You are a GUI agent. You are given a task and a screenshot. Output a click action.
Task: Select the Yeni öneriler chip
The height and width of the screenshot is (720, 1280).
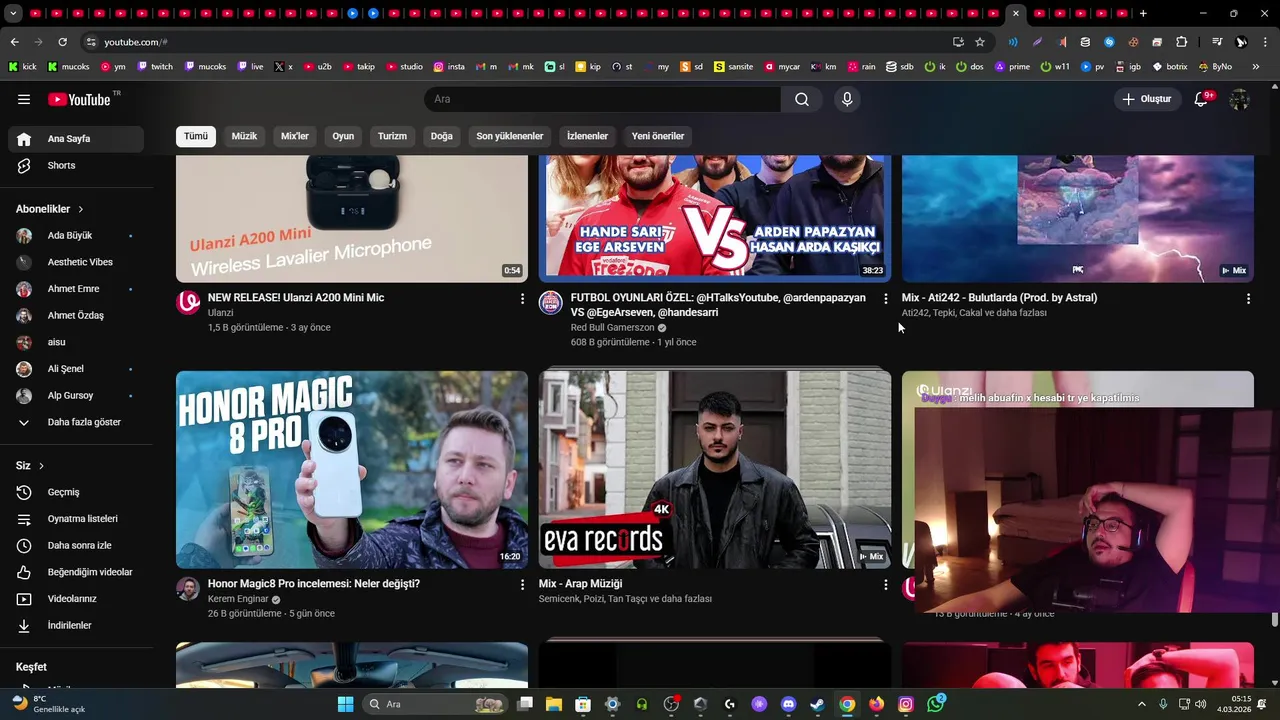pos(658,136)
